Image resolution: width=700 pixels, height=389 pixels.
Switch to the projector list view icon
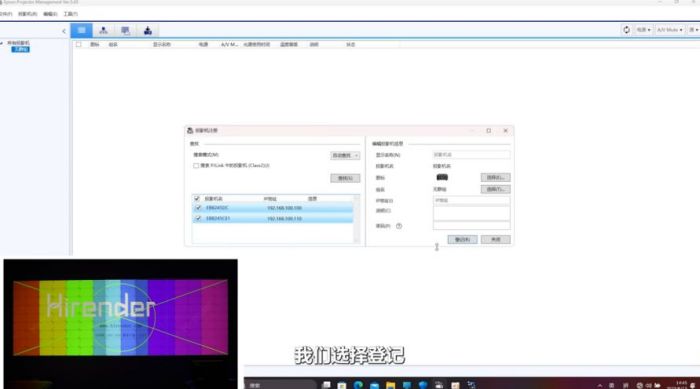tap(81, 30)
